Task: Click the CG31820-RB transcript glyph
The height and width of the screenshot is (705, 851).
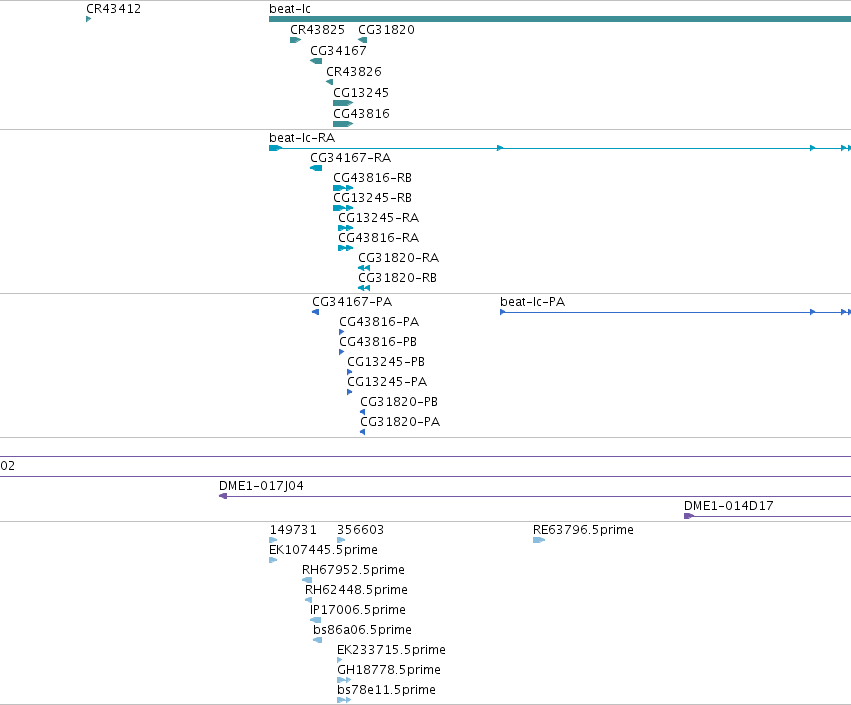Action: coord(364,288)
